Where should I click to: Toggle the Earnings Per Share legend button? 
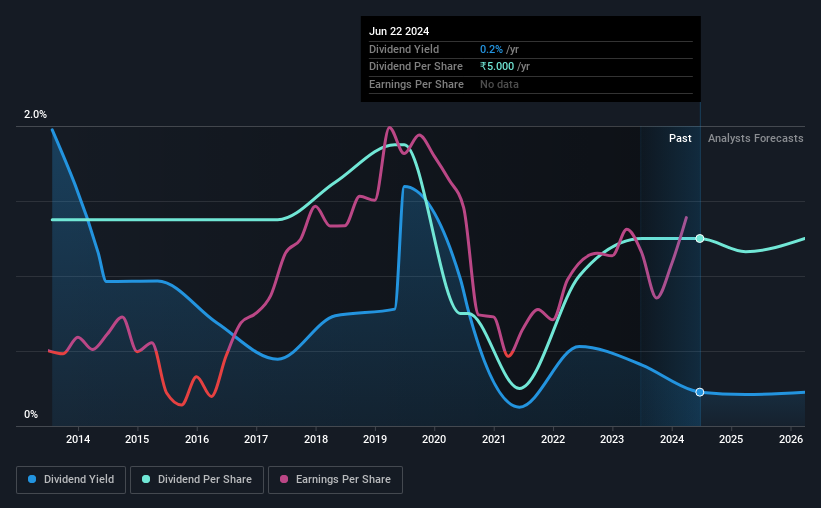coord(336,480)
